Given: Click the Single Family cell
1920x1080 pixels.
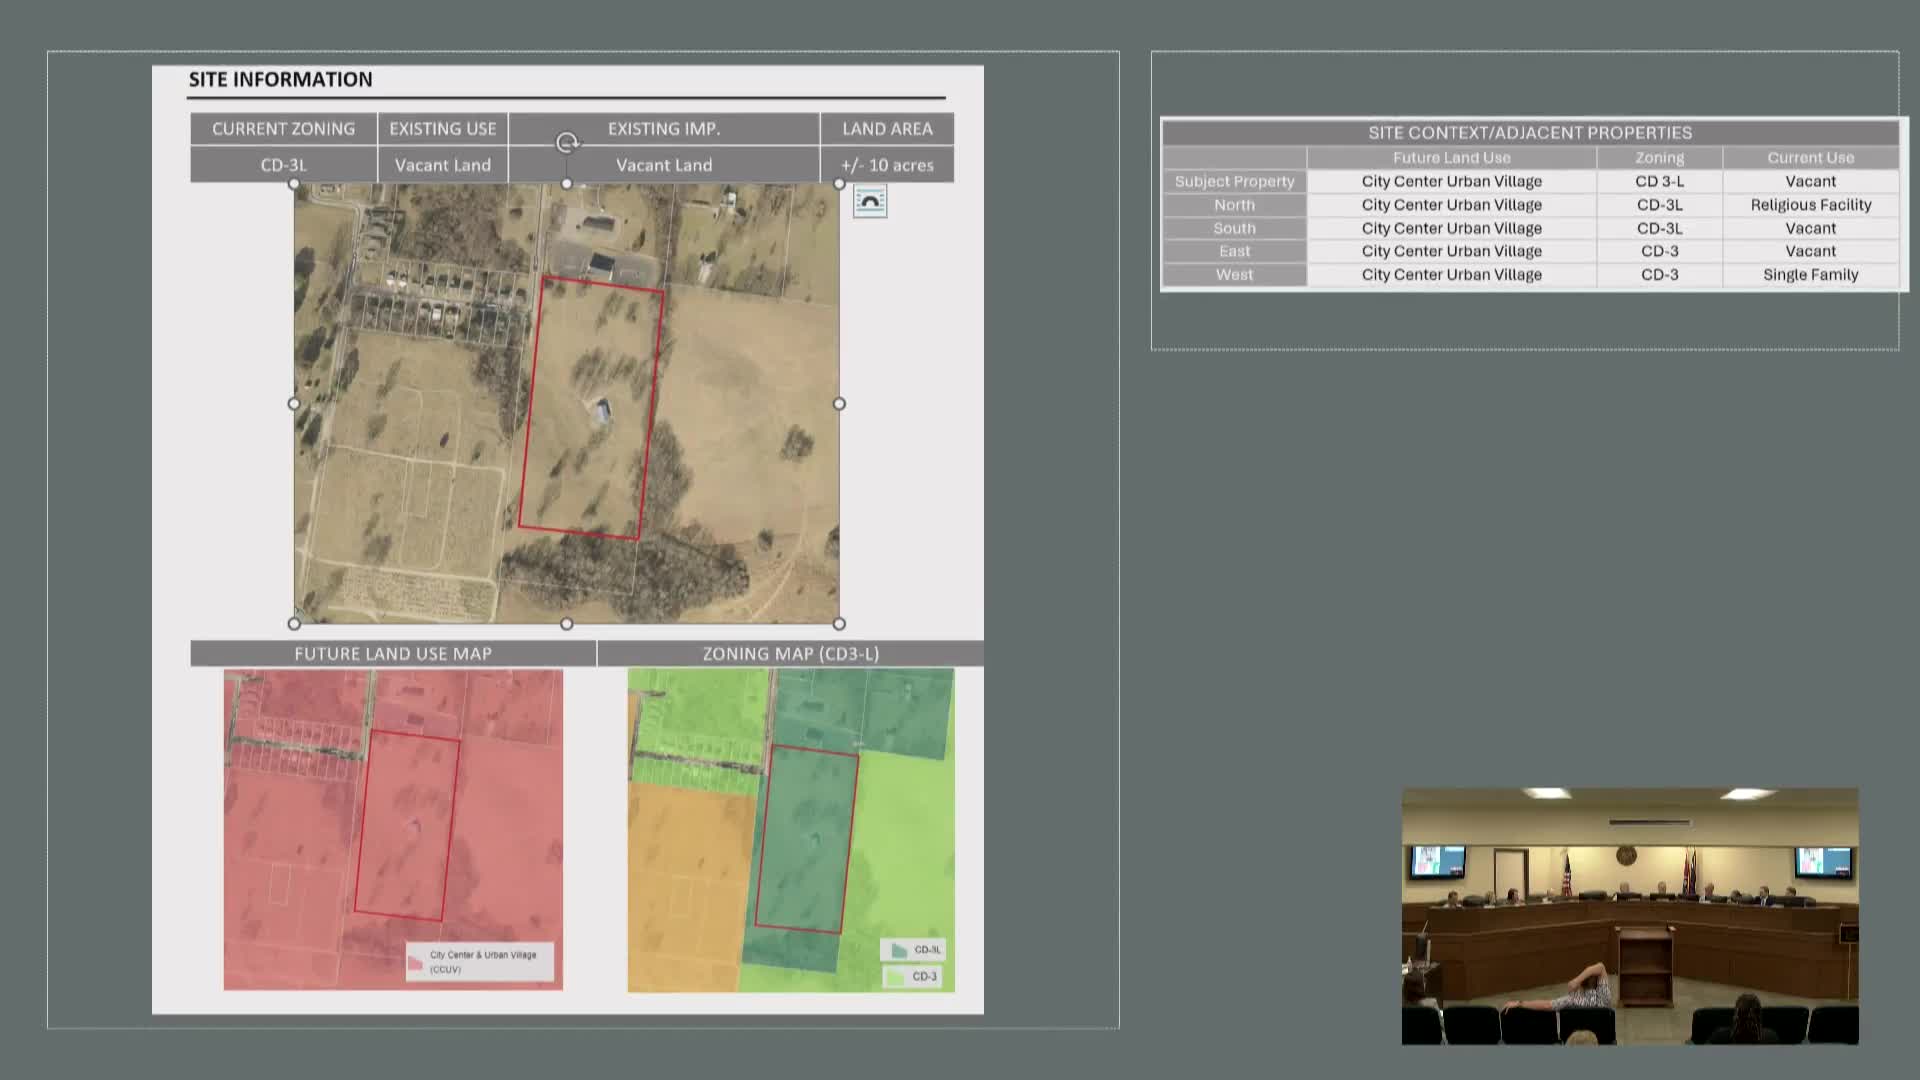Looking at the screenshot, I should tap(1811, 275).
